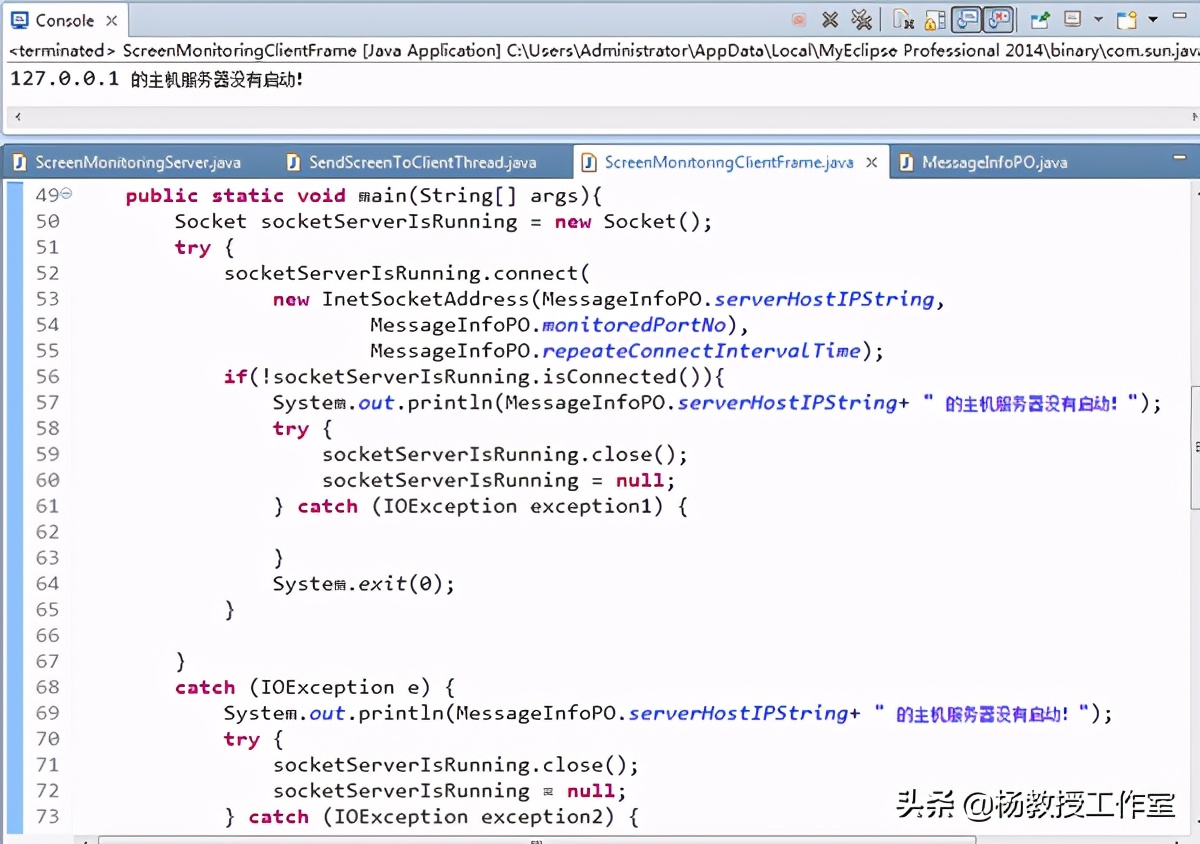Click 'serverHostIPString' on line 57
The image size is (1200, 844).
pos(787,403)
